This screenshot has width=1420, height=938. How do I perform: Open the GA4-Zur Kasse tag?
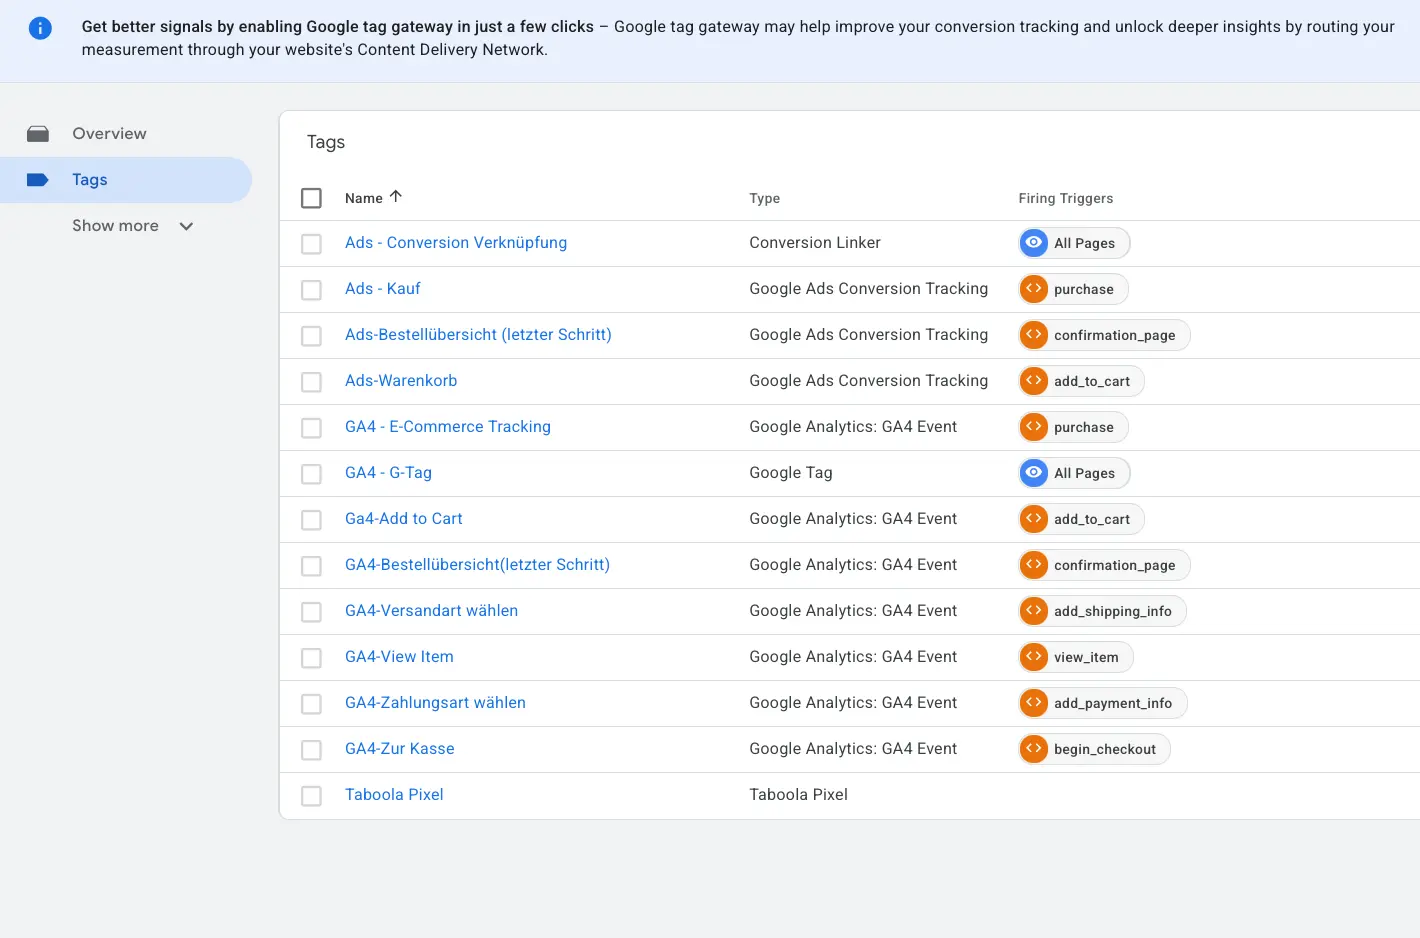[x=400, y=749]
